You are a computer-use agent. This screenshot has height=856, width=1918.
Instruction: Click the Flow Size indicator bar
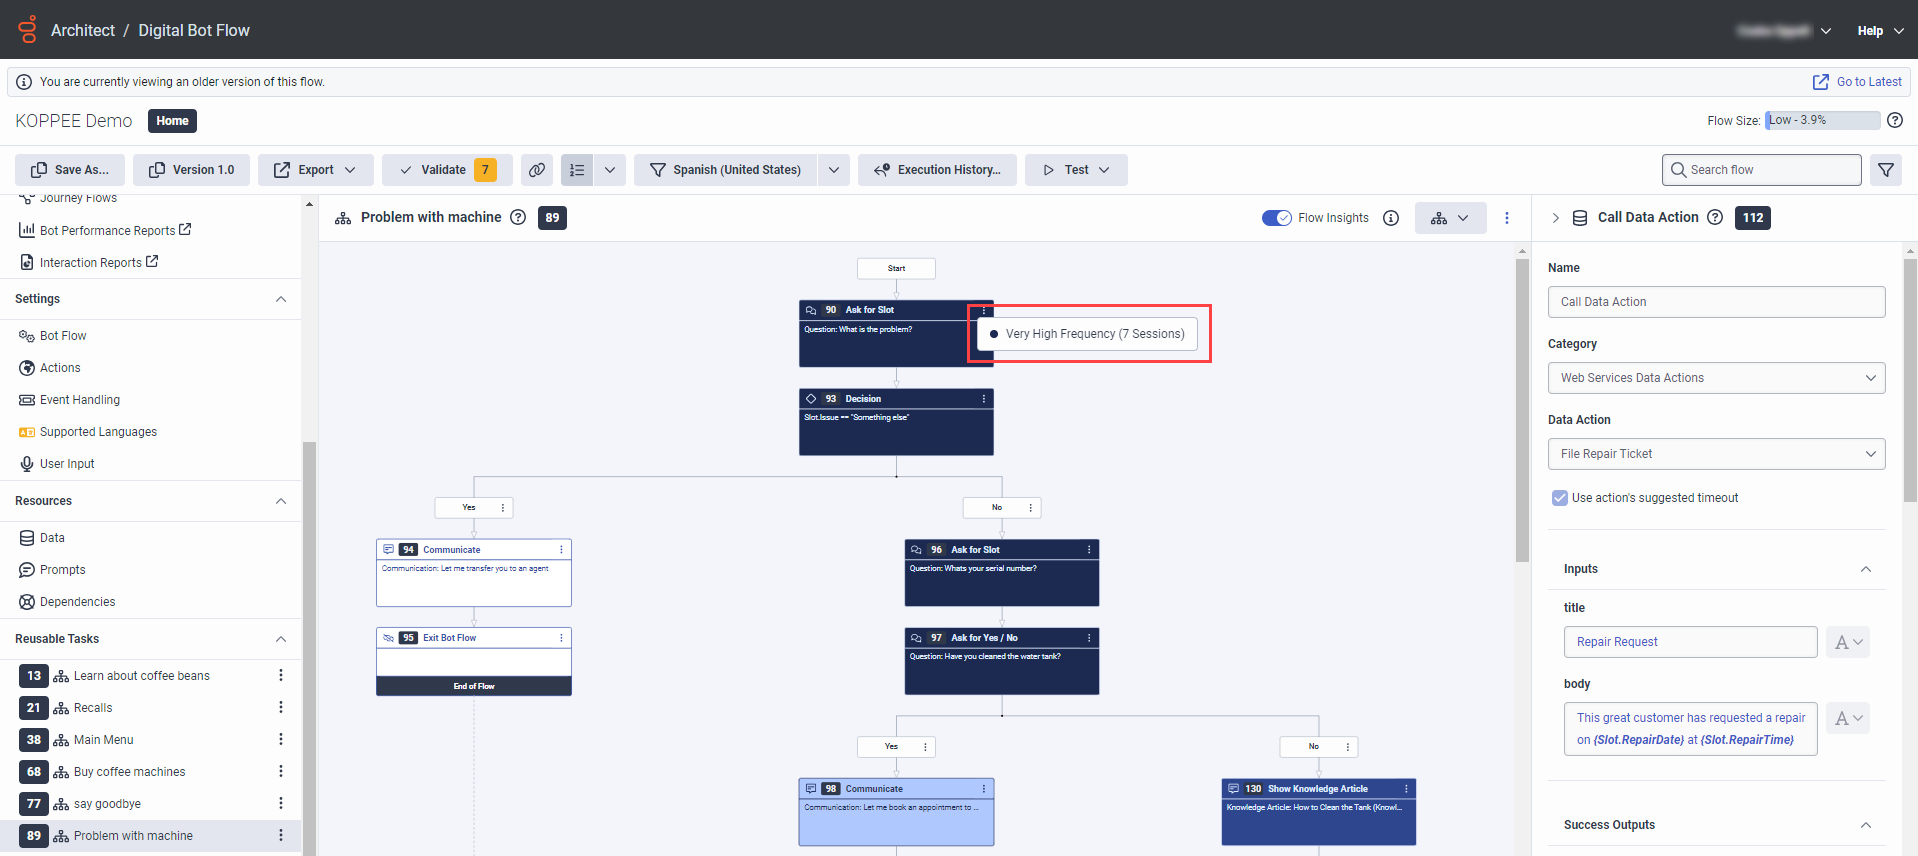(x=1822, y=120)
